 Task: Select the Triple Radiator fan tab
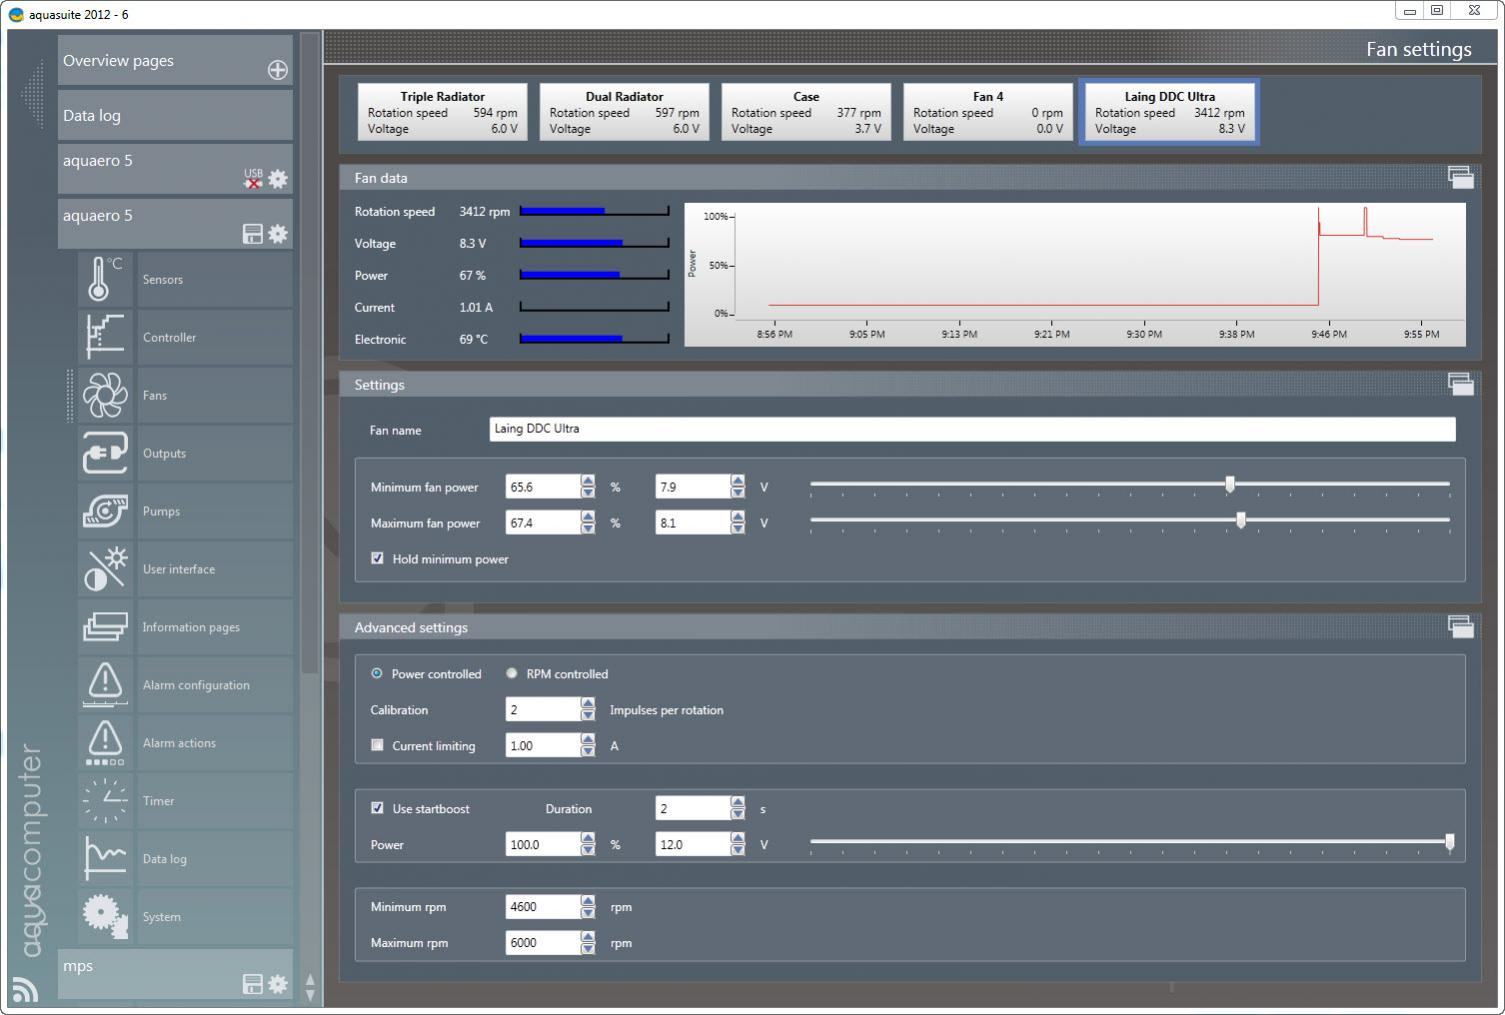point(442,112)
